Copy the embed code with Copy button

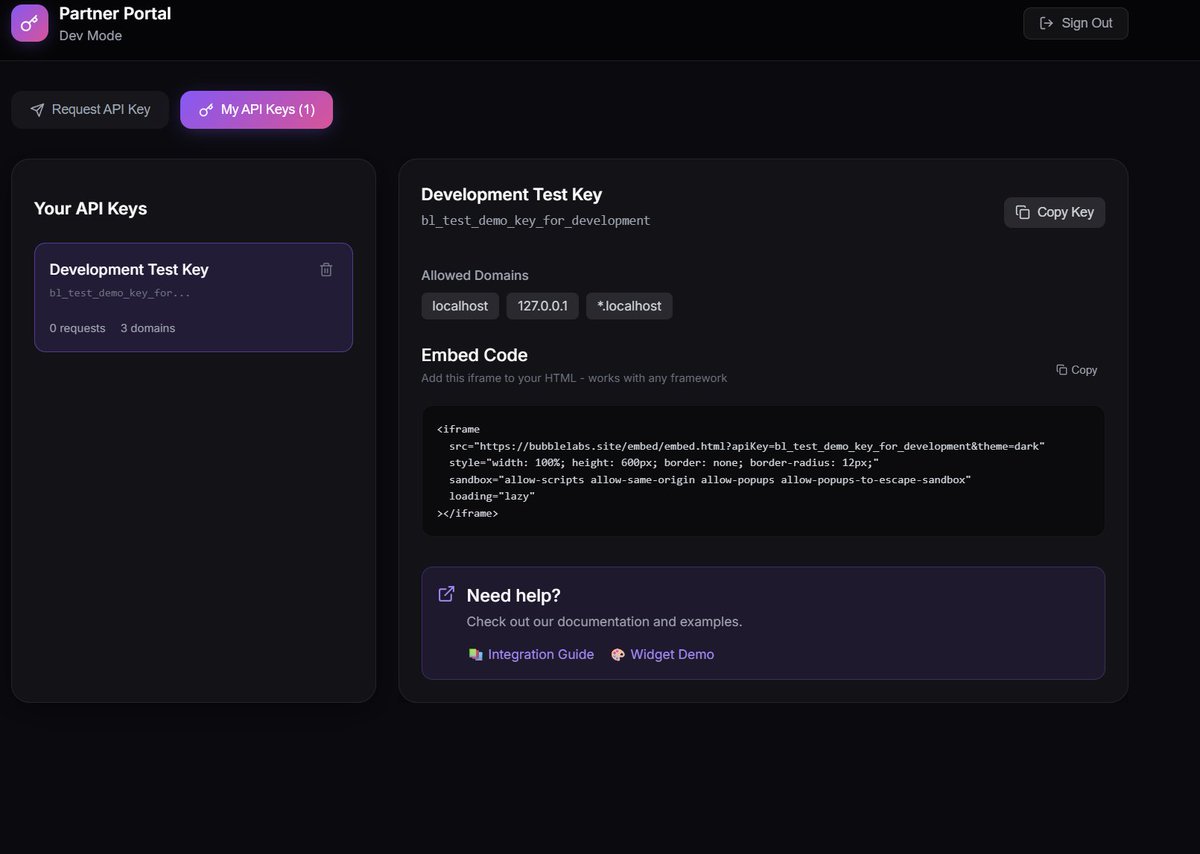(1077, 370)
